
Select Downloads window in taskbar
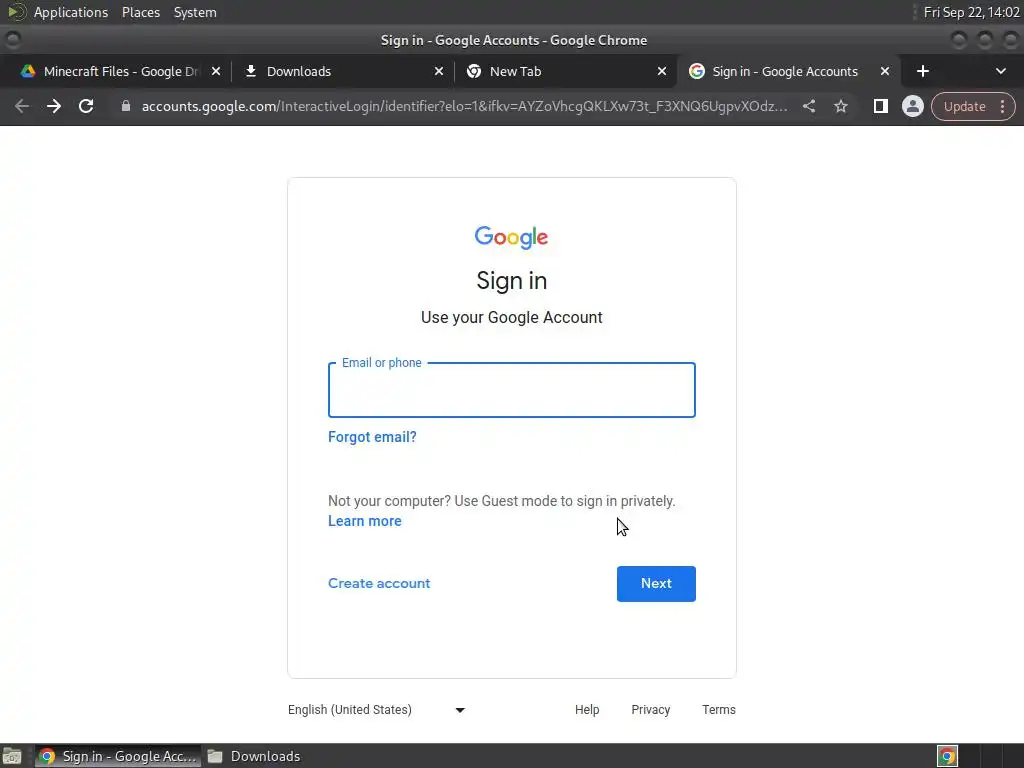click(254, 756)
